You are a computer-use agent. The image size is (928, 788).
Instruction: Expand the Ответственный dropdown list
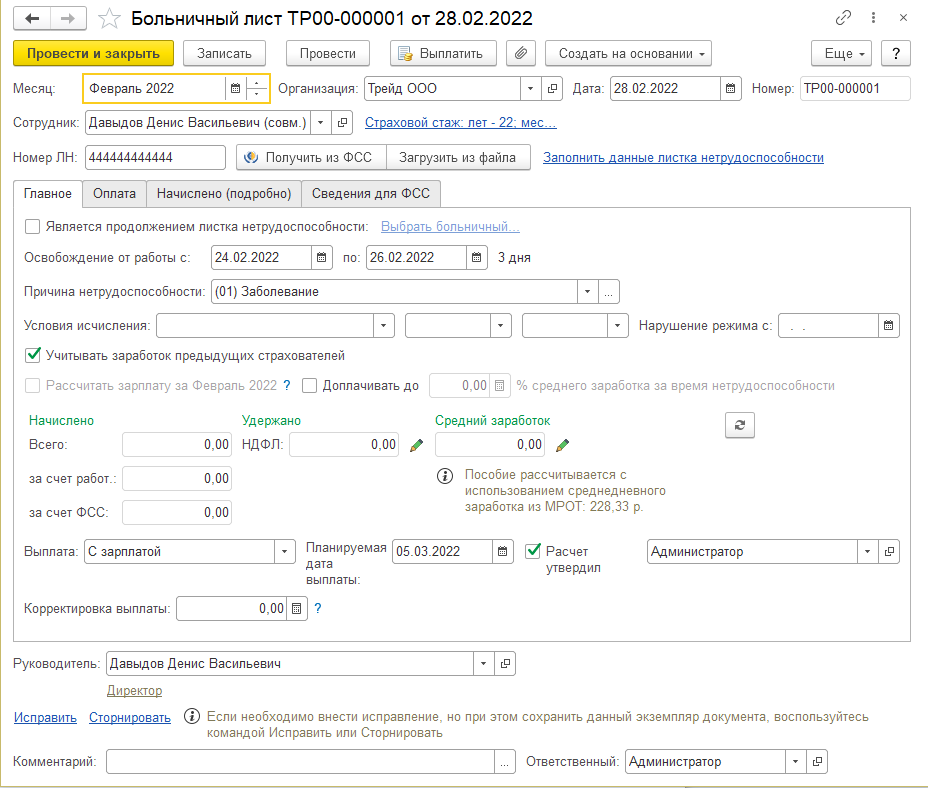point(795,761)
